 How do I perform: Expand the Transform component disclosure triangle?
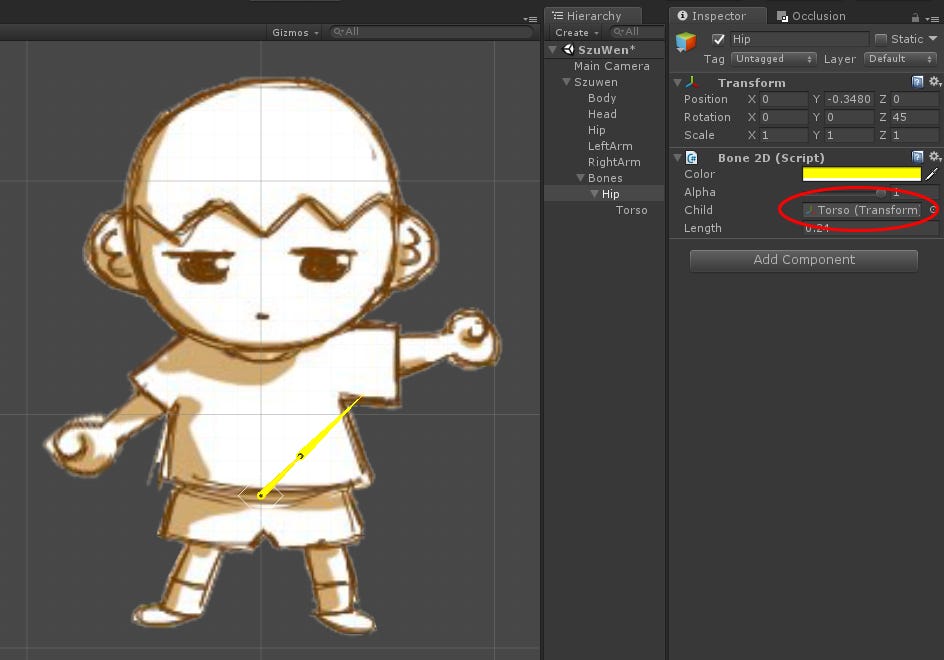677,82
